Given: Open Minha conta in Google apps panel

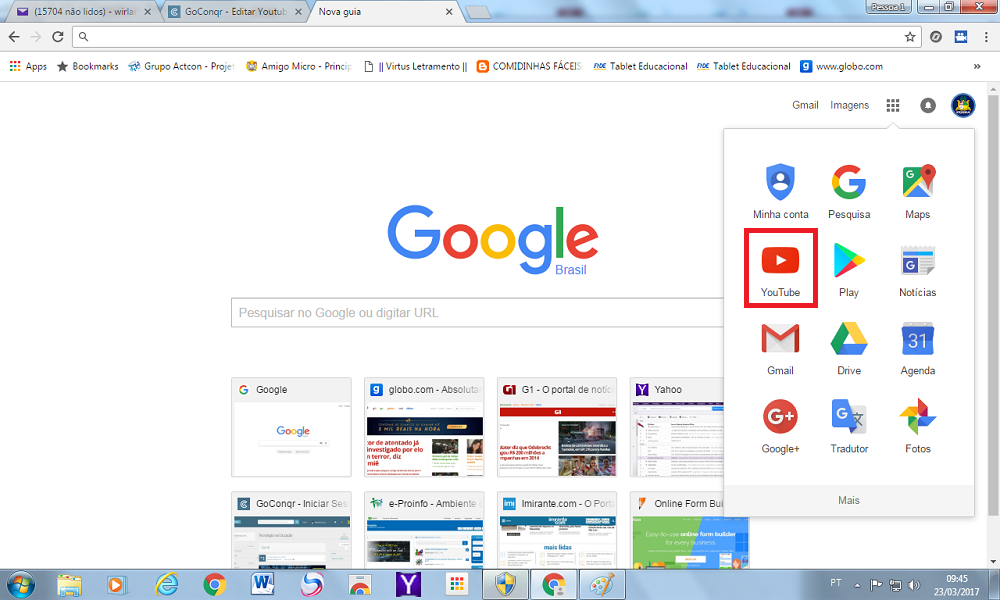Looking at the screenshot, I should pos(780,191).
